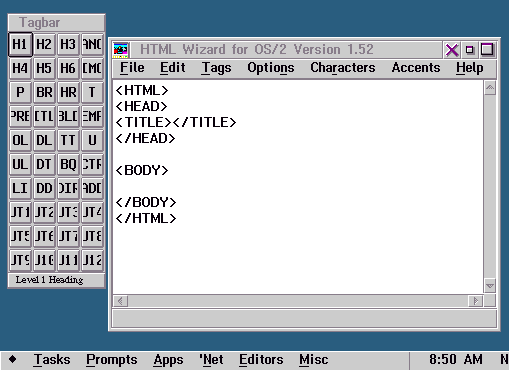Start an ordered list with OL
The height and width of the screenshot is (370, 509).
[x=20, y=140]
